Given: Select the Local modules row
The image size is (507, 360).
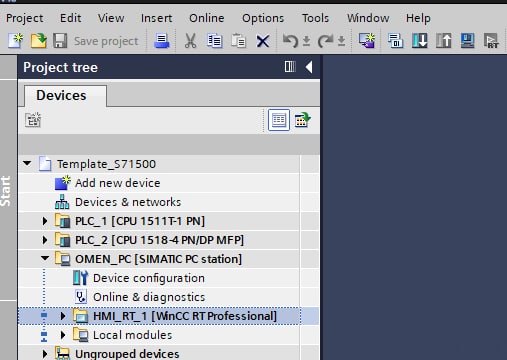Looking at the screenshot, I should pos(159,335).
